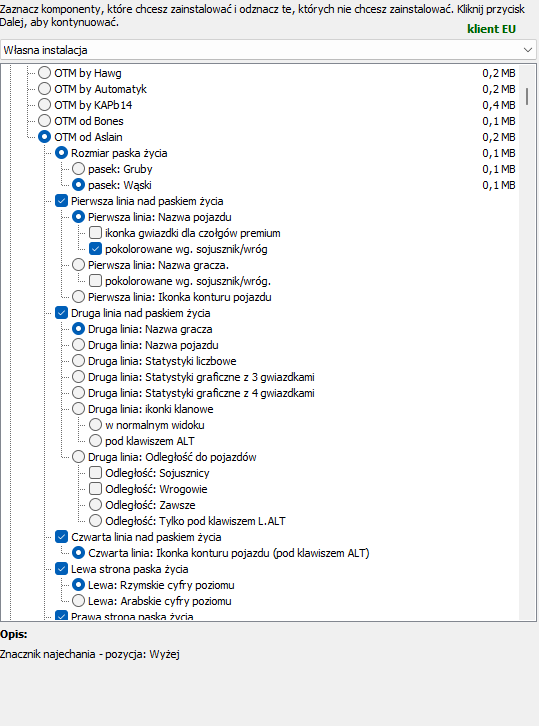Check Odległość: Wrogowie checkbox
This screenshot has height=726, width=539.
[95, 489]
